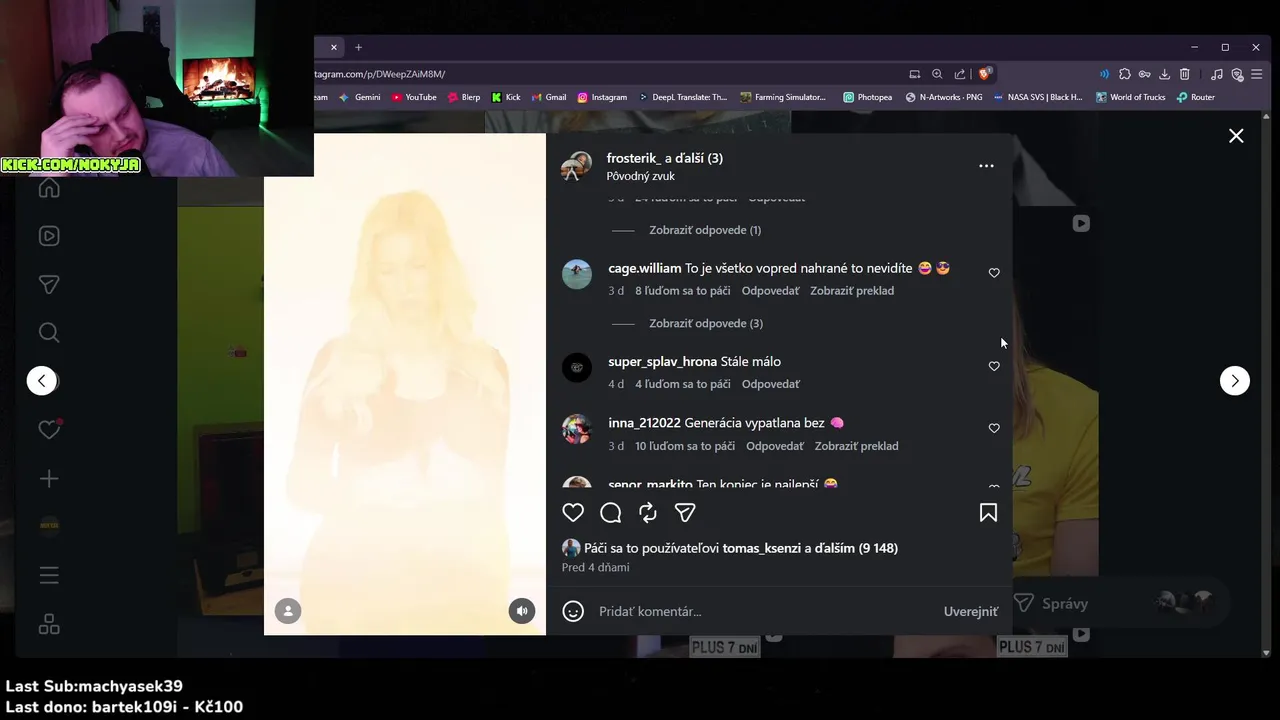
Task: Click trash can icon in browser toolbar
Action: pyautogui.click(x=1184, y=74)
